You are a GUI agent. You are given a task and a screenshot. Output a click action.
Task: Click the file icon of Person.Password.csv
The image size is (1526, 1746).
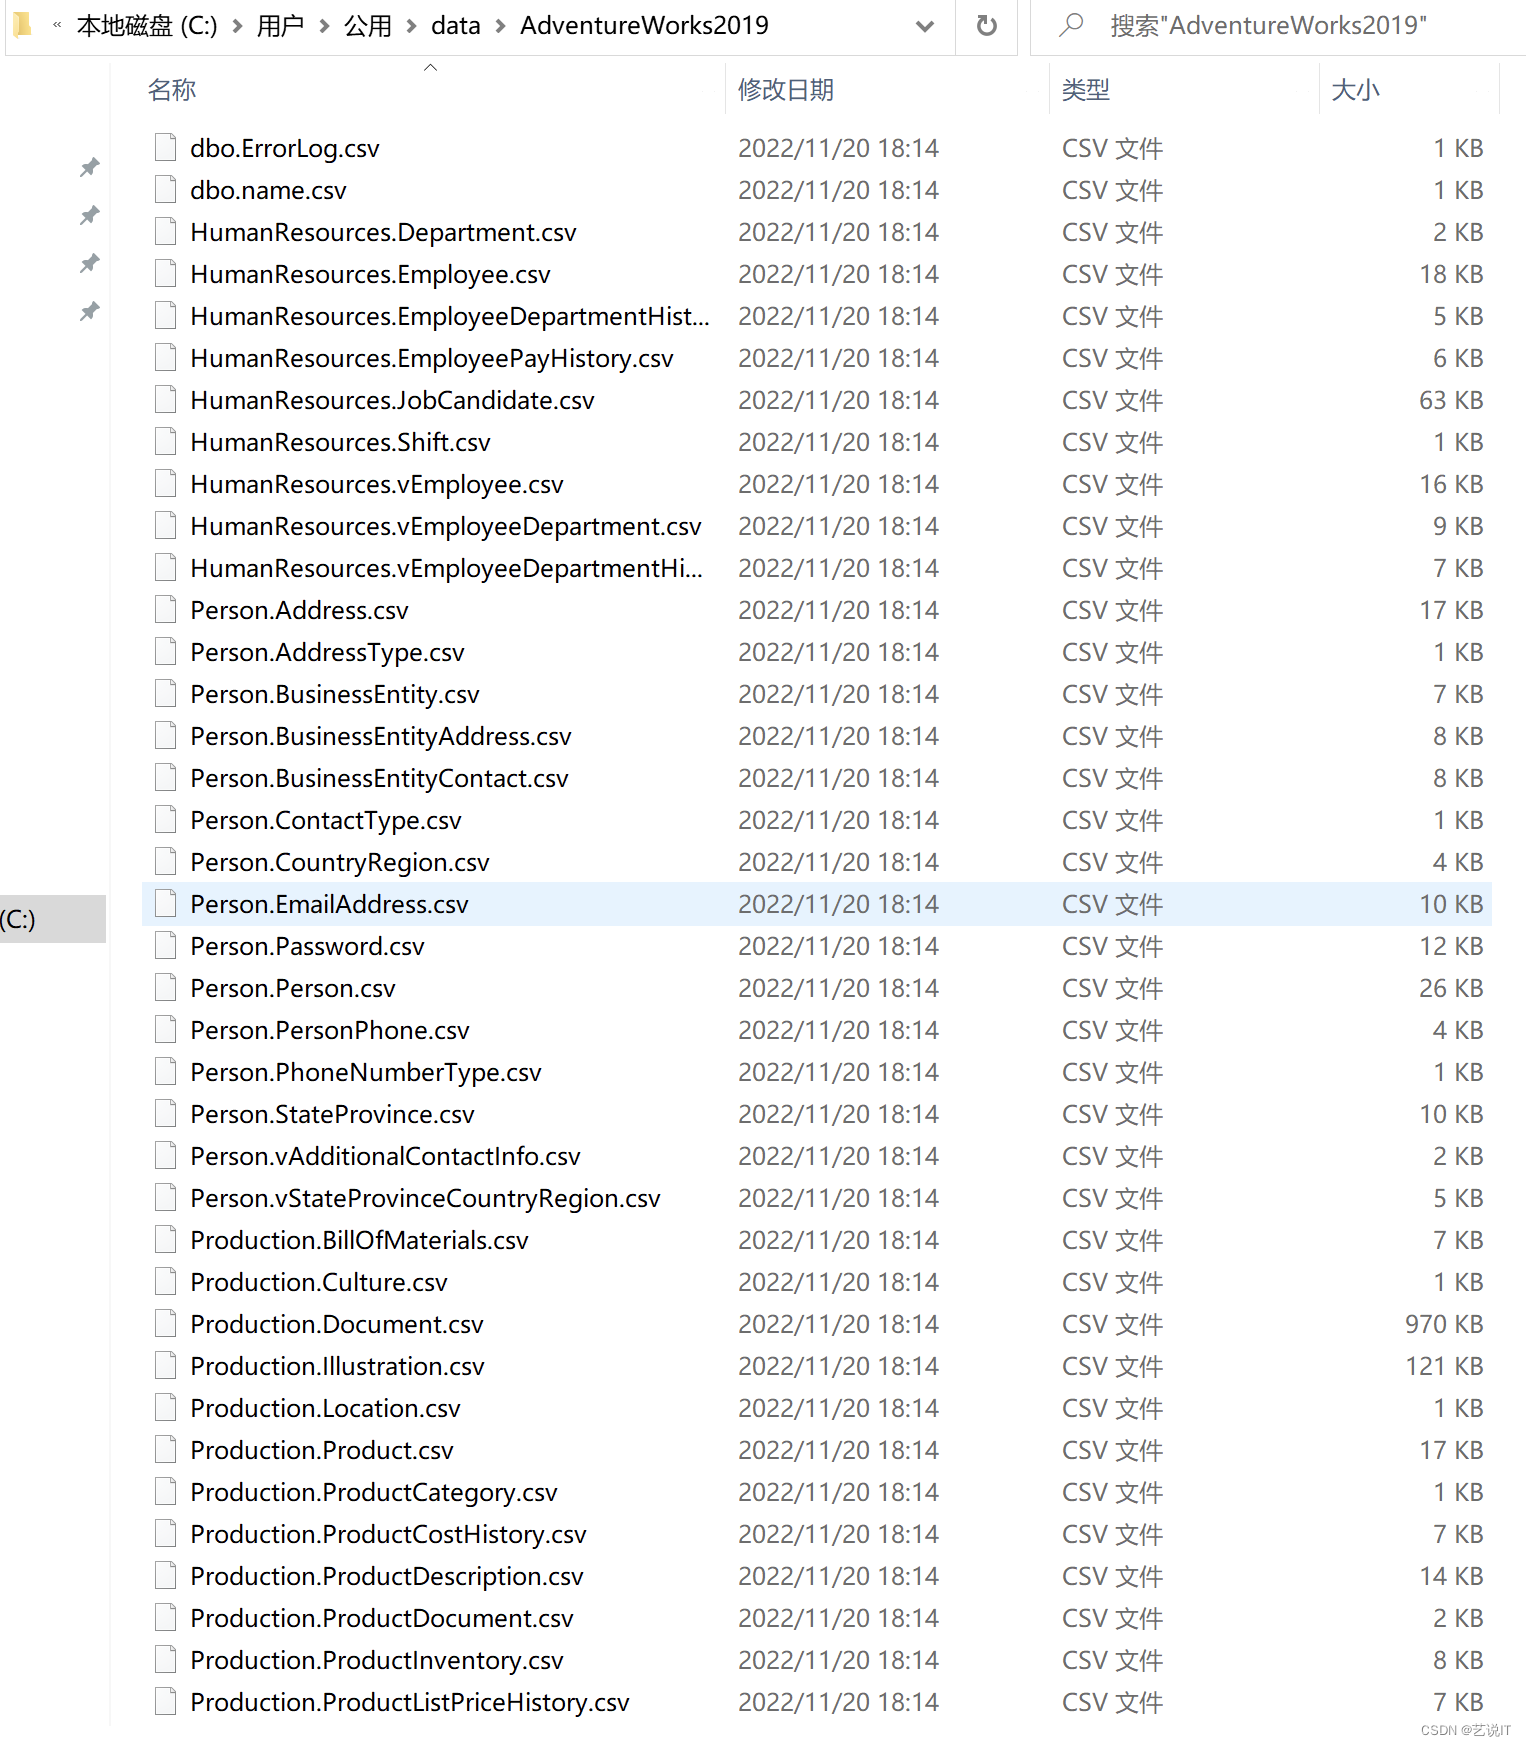point(166,945)
